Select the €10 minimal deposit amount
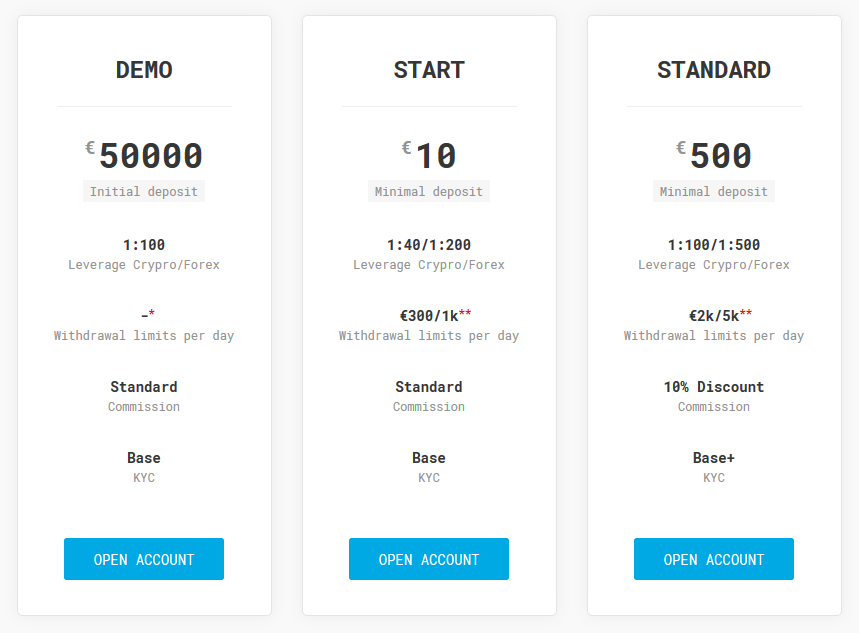 [x=429, y=156]
